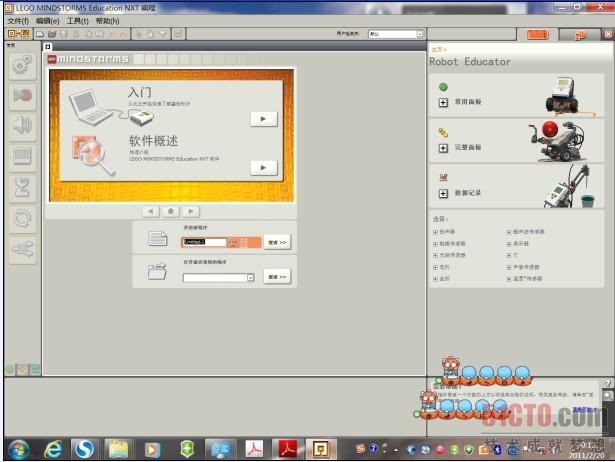Launch Internet Explorer from the taskbar
Viewport: 615px width, 462px height.
(53, 449)
